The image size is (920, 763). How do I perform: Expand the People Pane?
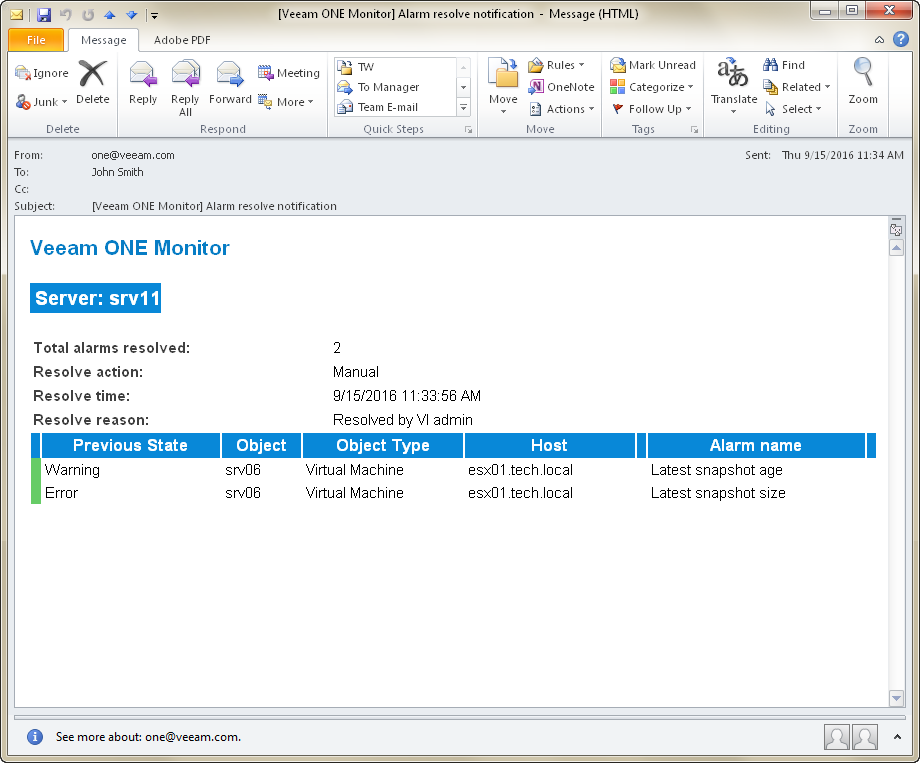point(897,737)
